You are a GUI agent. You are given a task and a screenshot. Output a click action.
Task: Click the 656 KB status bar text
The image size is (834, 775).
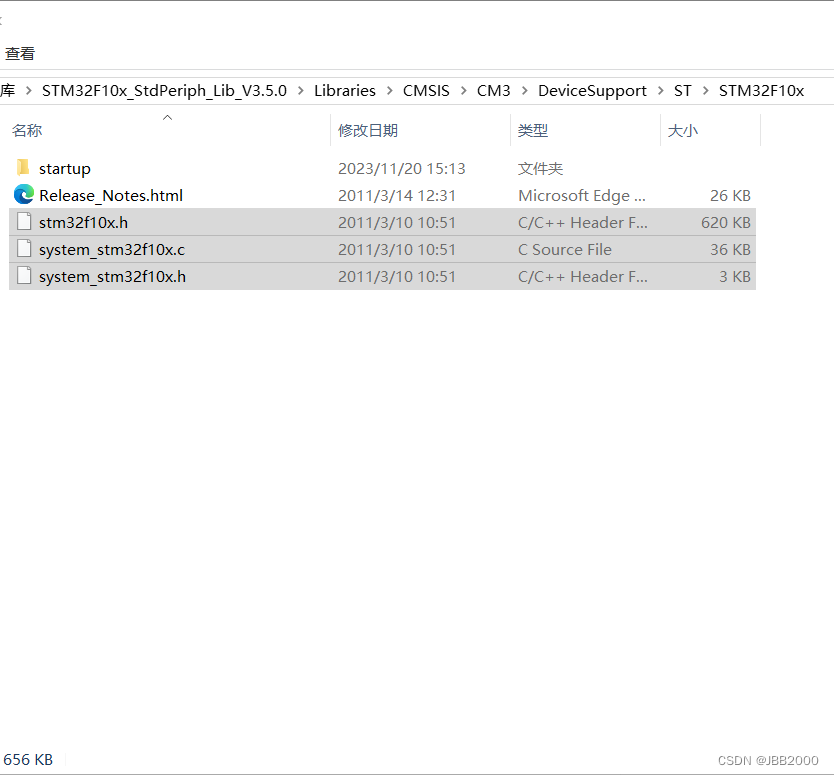click(x=28, y=760)
